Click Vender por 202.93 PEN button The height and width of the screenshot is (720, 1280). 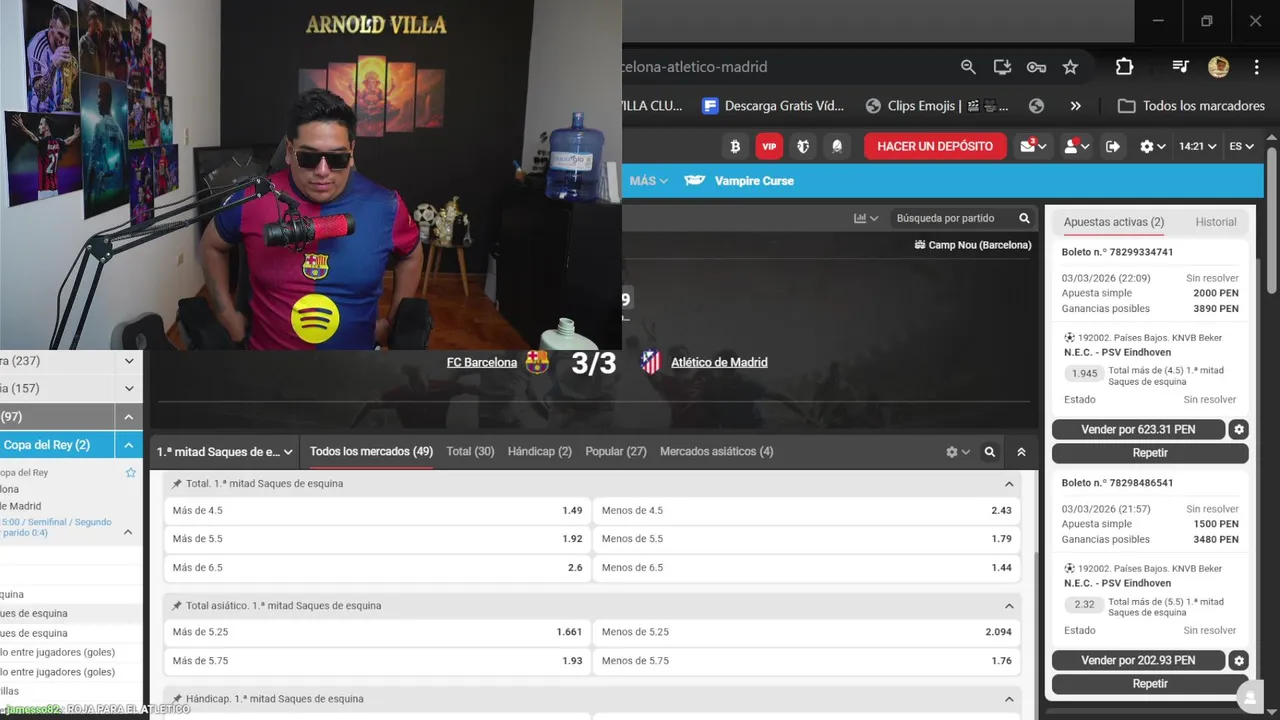coord(1138,661)
